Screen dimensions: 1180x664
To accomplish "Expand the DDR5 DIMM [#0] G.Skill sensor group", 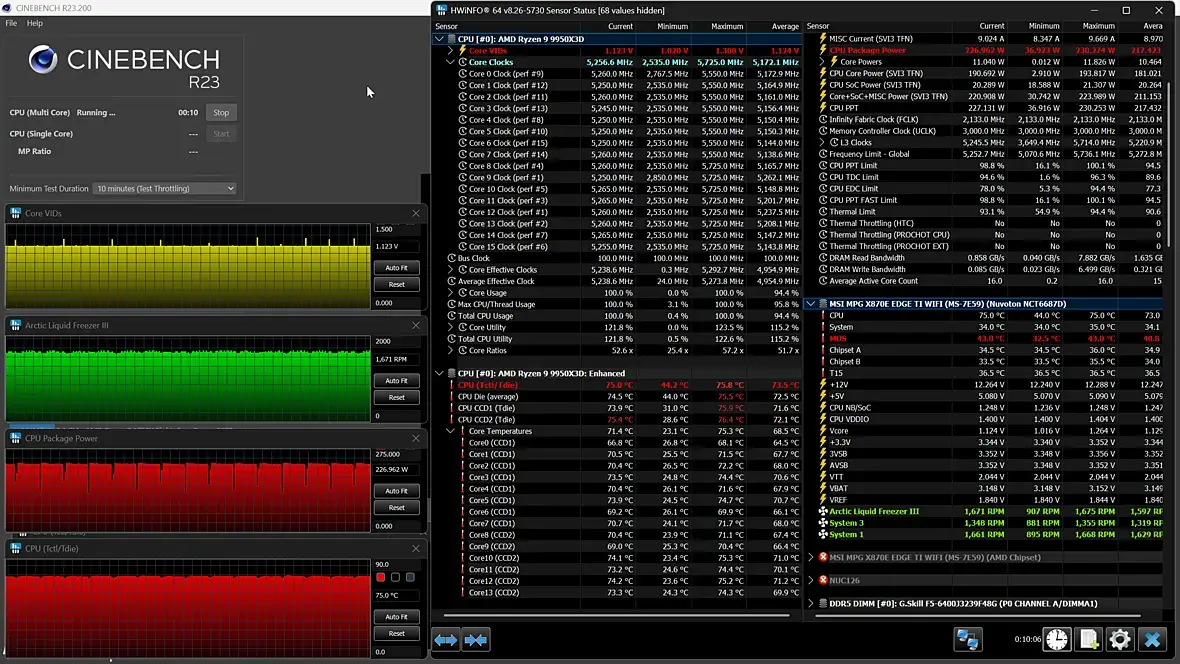I will pyautogui.click(x=811, y=604).
